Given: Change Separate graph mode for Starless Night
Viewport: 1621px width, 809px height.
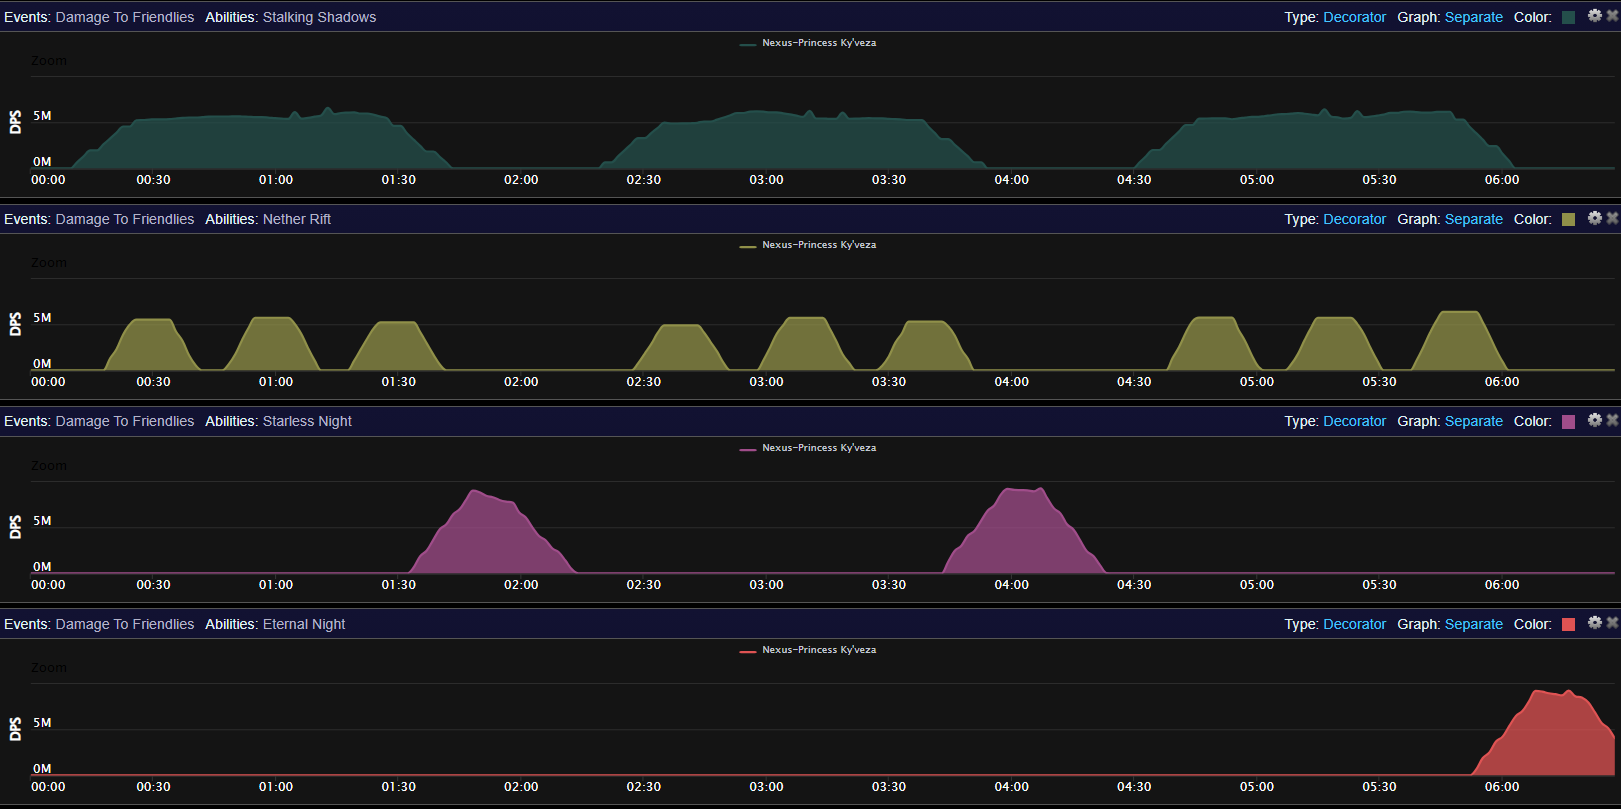Looking at the screenshot, I should tap(1474, 421).
